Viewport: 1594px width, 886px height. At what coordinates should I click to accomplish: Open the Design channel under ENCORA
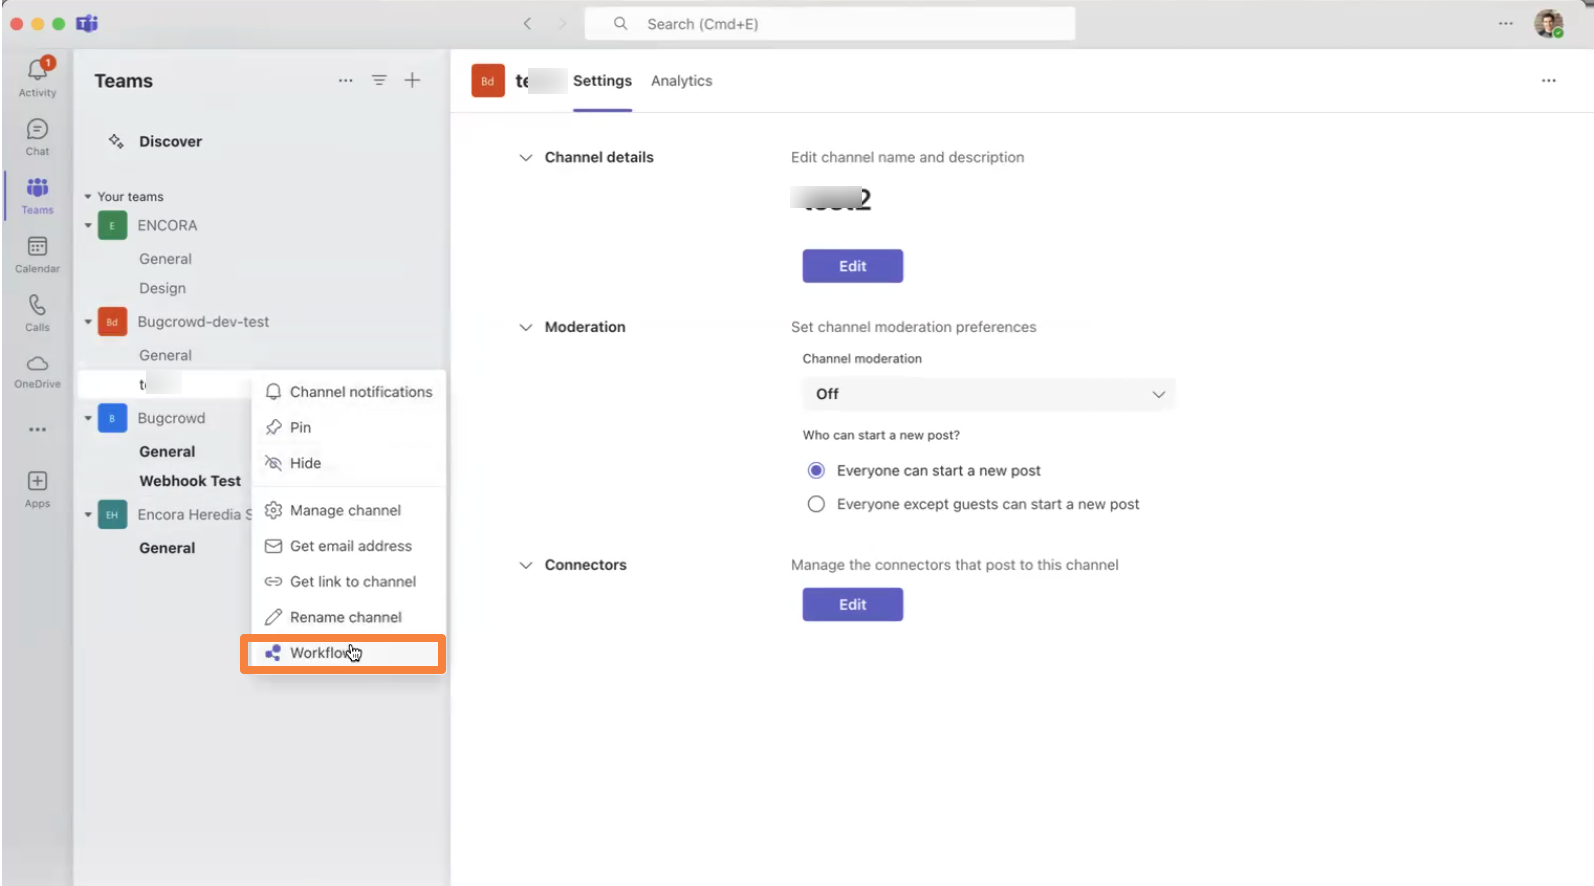point(162,288)
